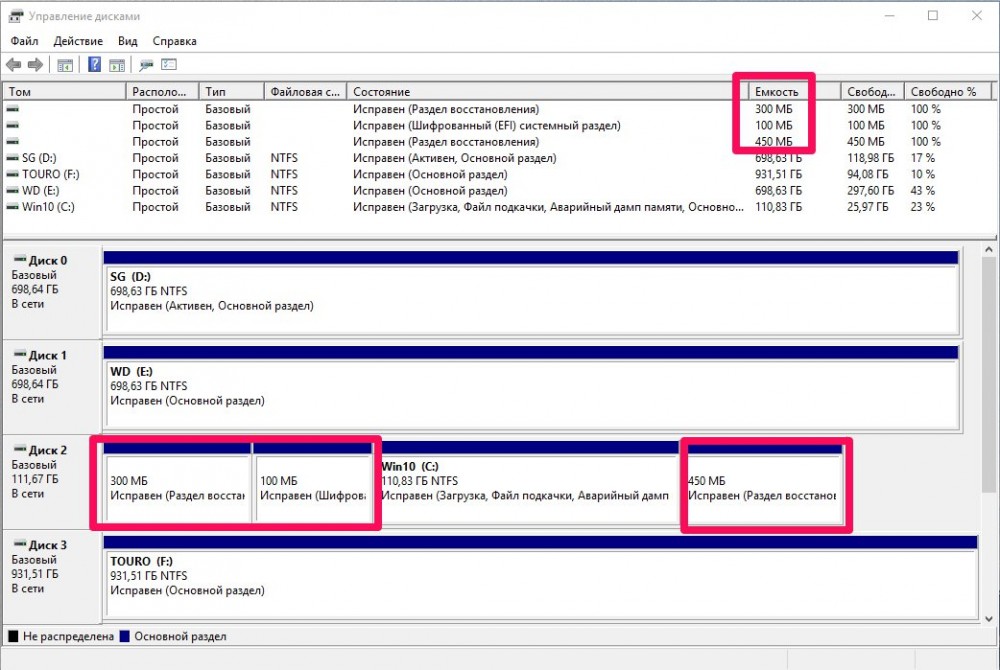
Task: Click the 17 % free percentage cell
Action: [922, 158]
